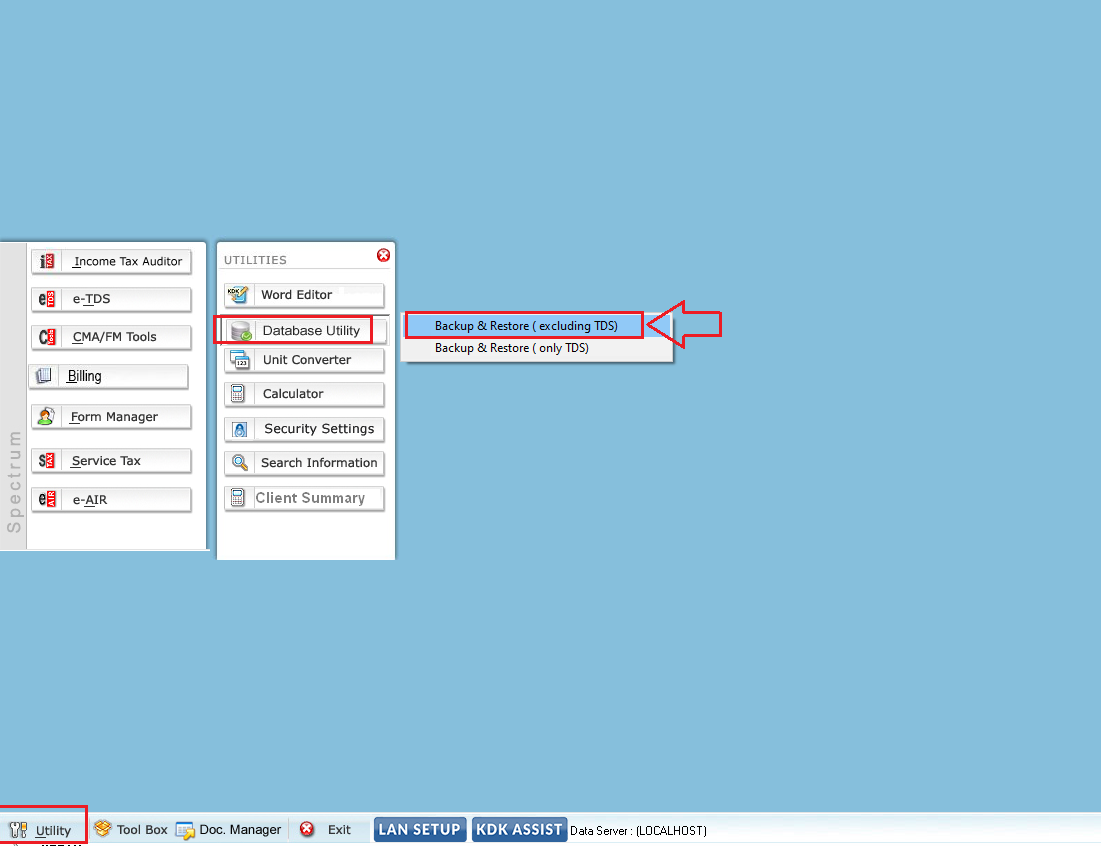
Task: Click Tool Box label in bottom bar
Action: coord(142,830)
